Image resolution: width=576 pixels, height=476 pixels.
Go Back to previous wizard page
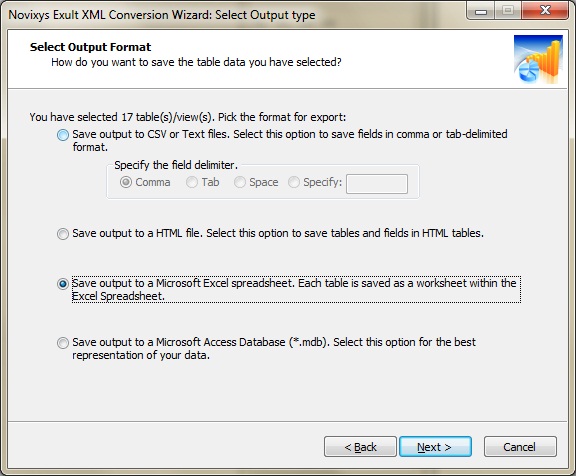(360, 447)
